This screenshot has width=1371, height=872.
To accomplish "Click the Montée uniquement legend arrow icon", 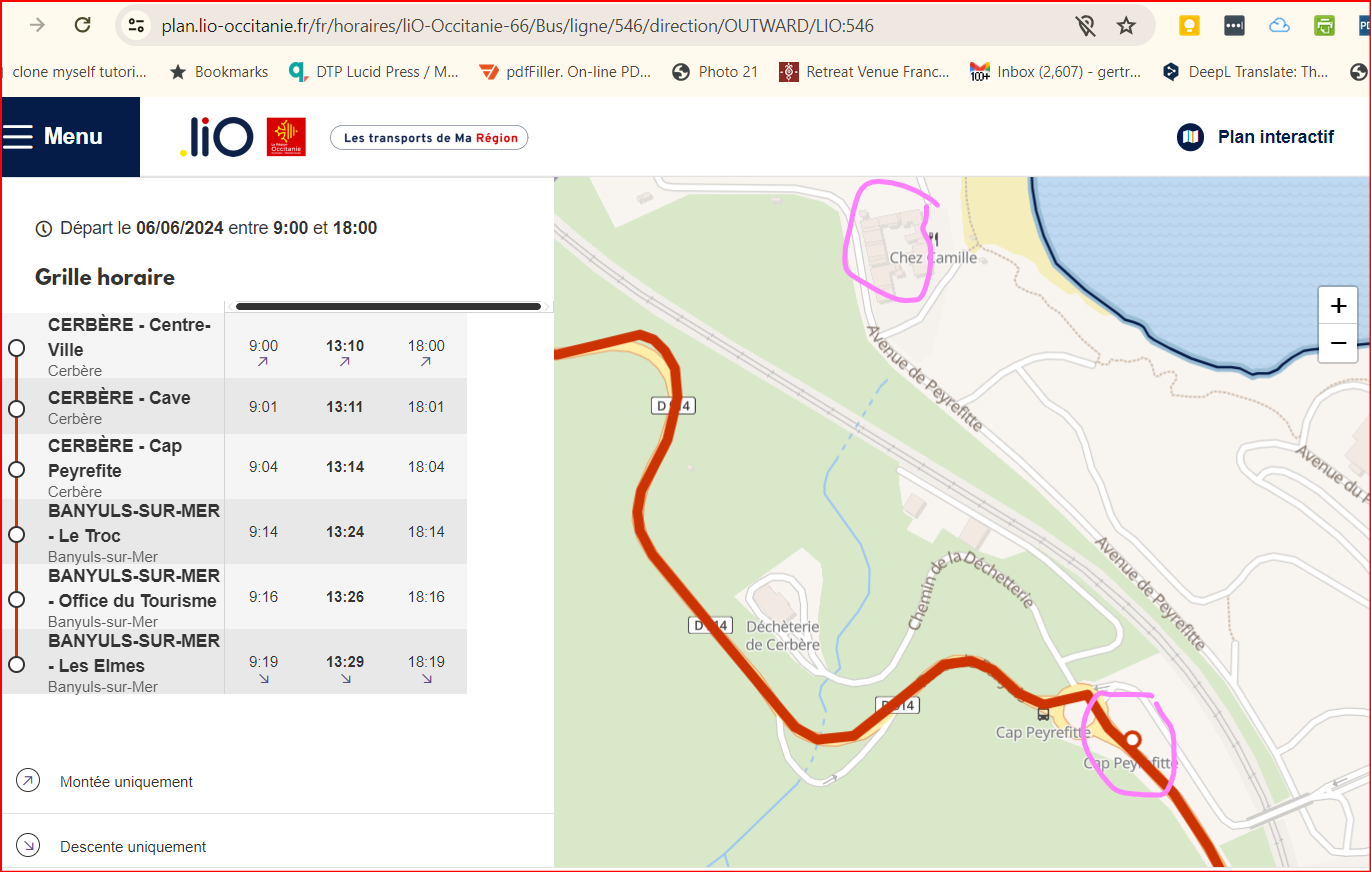I will tap(28, 781).
